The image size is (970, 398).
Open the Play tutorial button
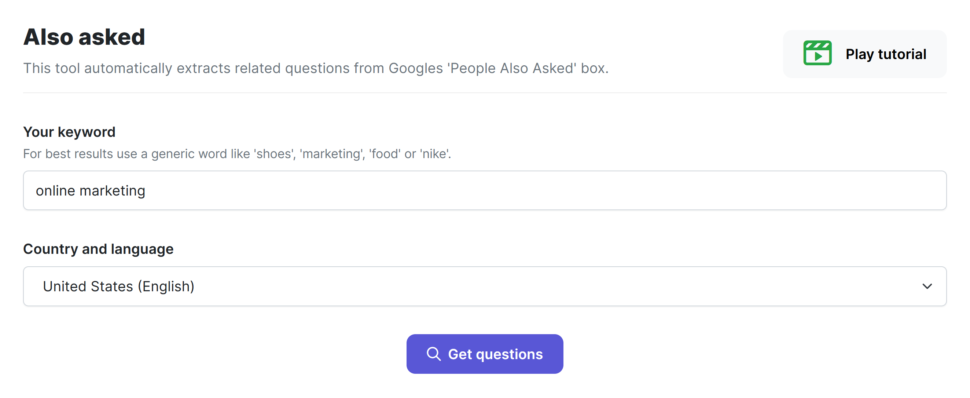[864, 54]
